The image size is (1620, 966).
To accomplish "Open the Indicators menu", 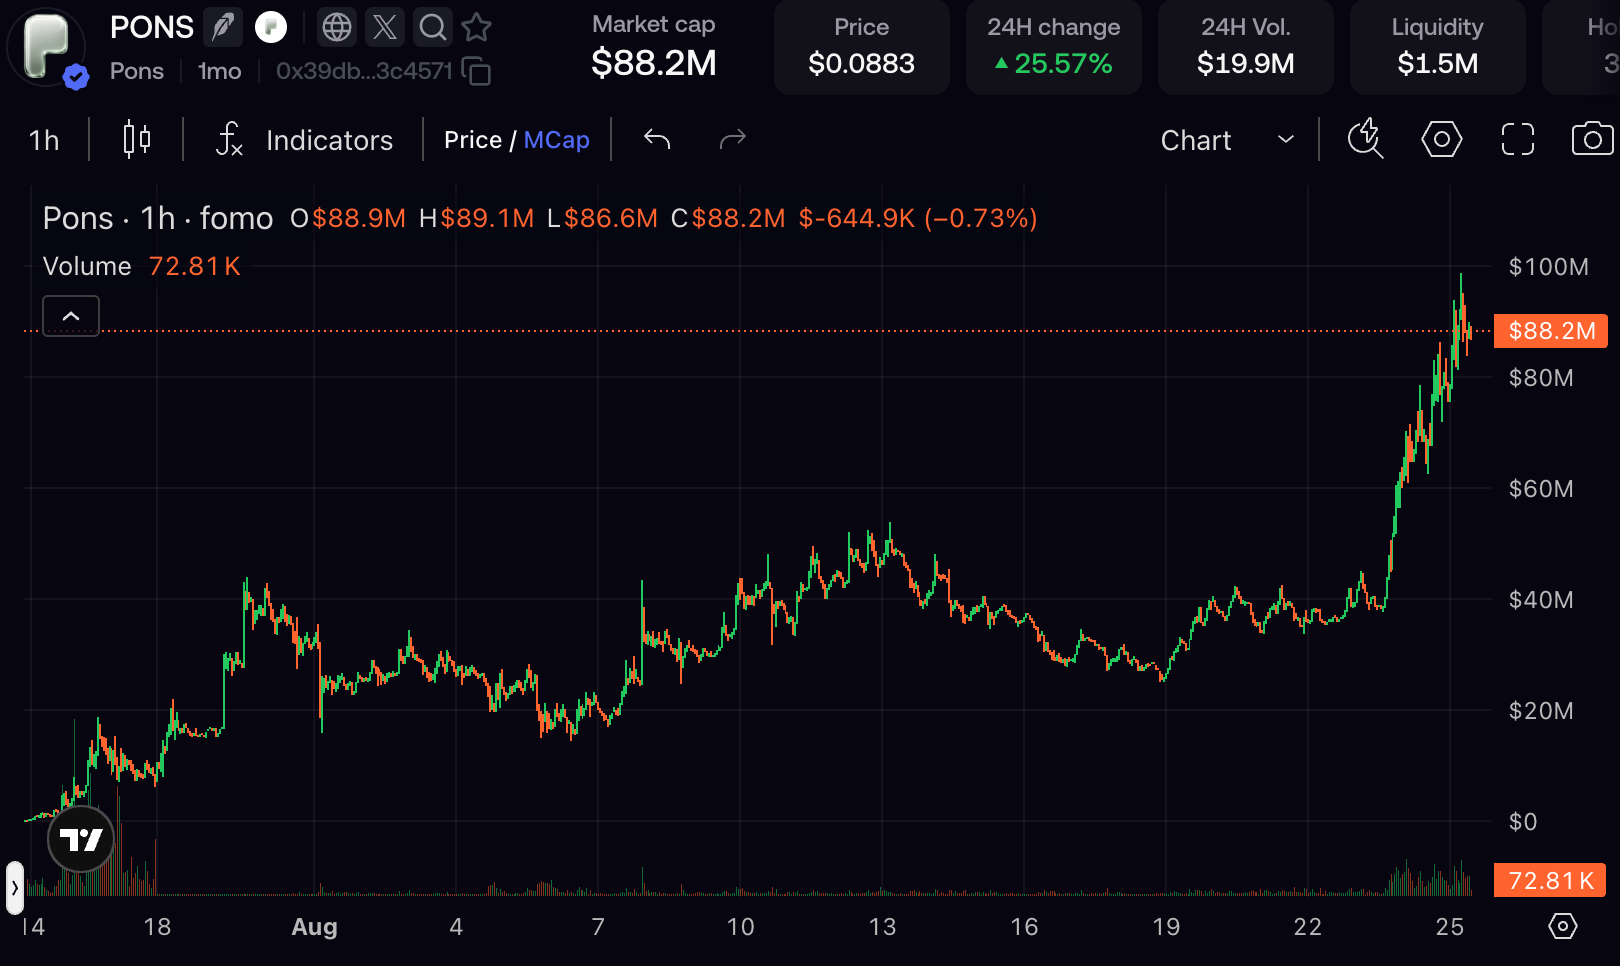I will tap(305, 140).
